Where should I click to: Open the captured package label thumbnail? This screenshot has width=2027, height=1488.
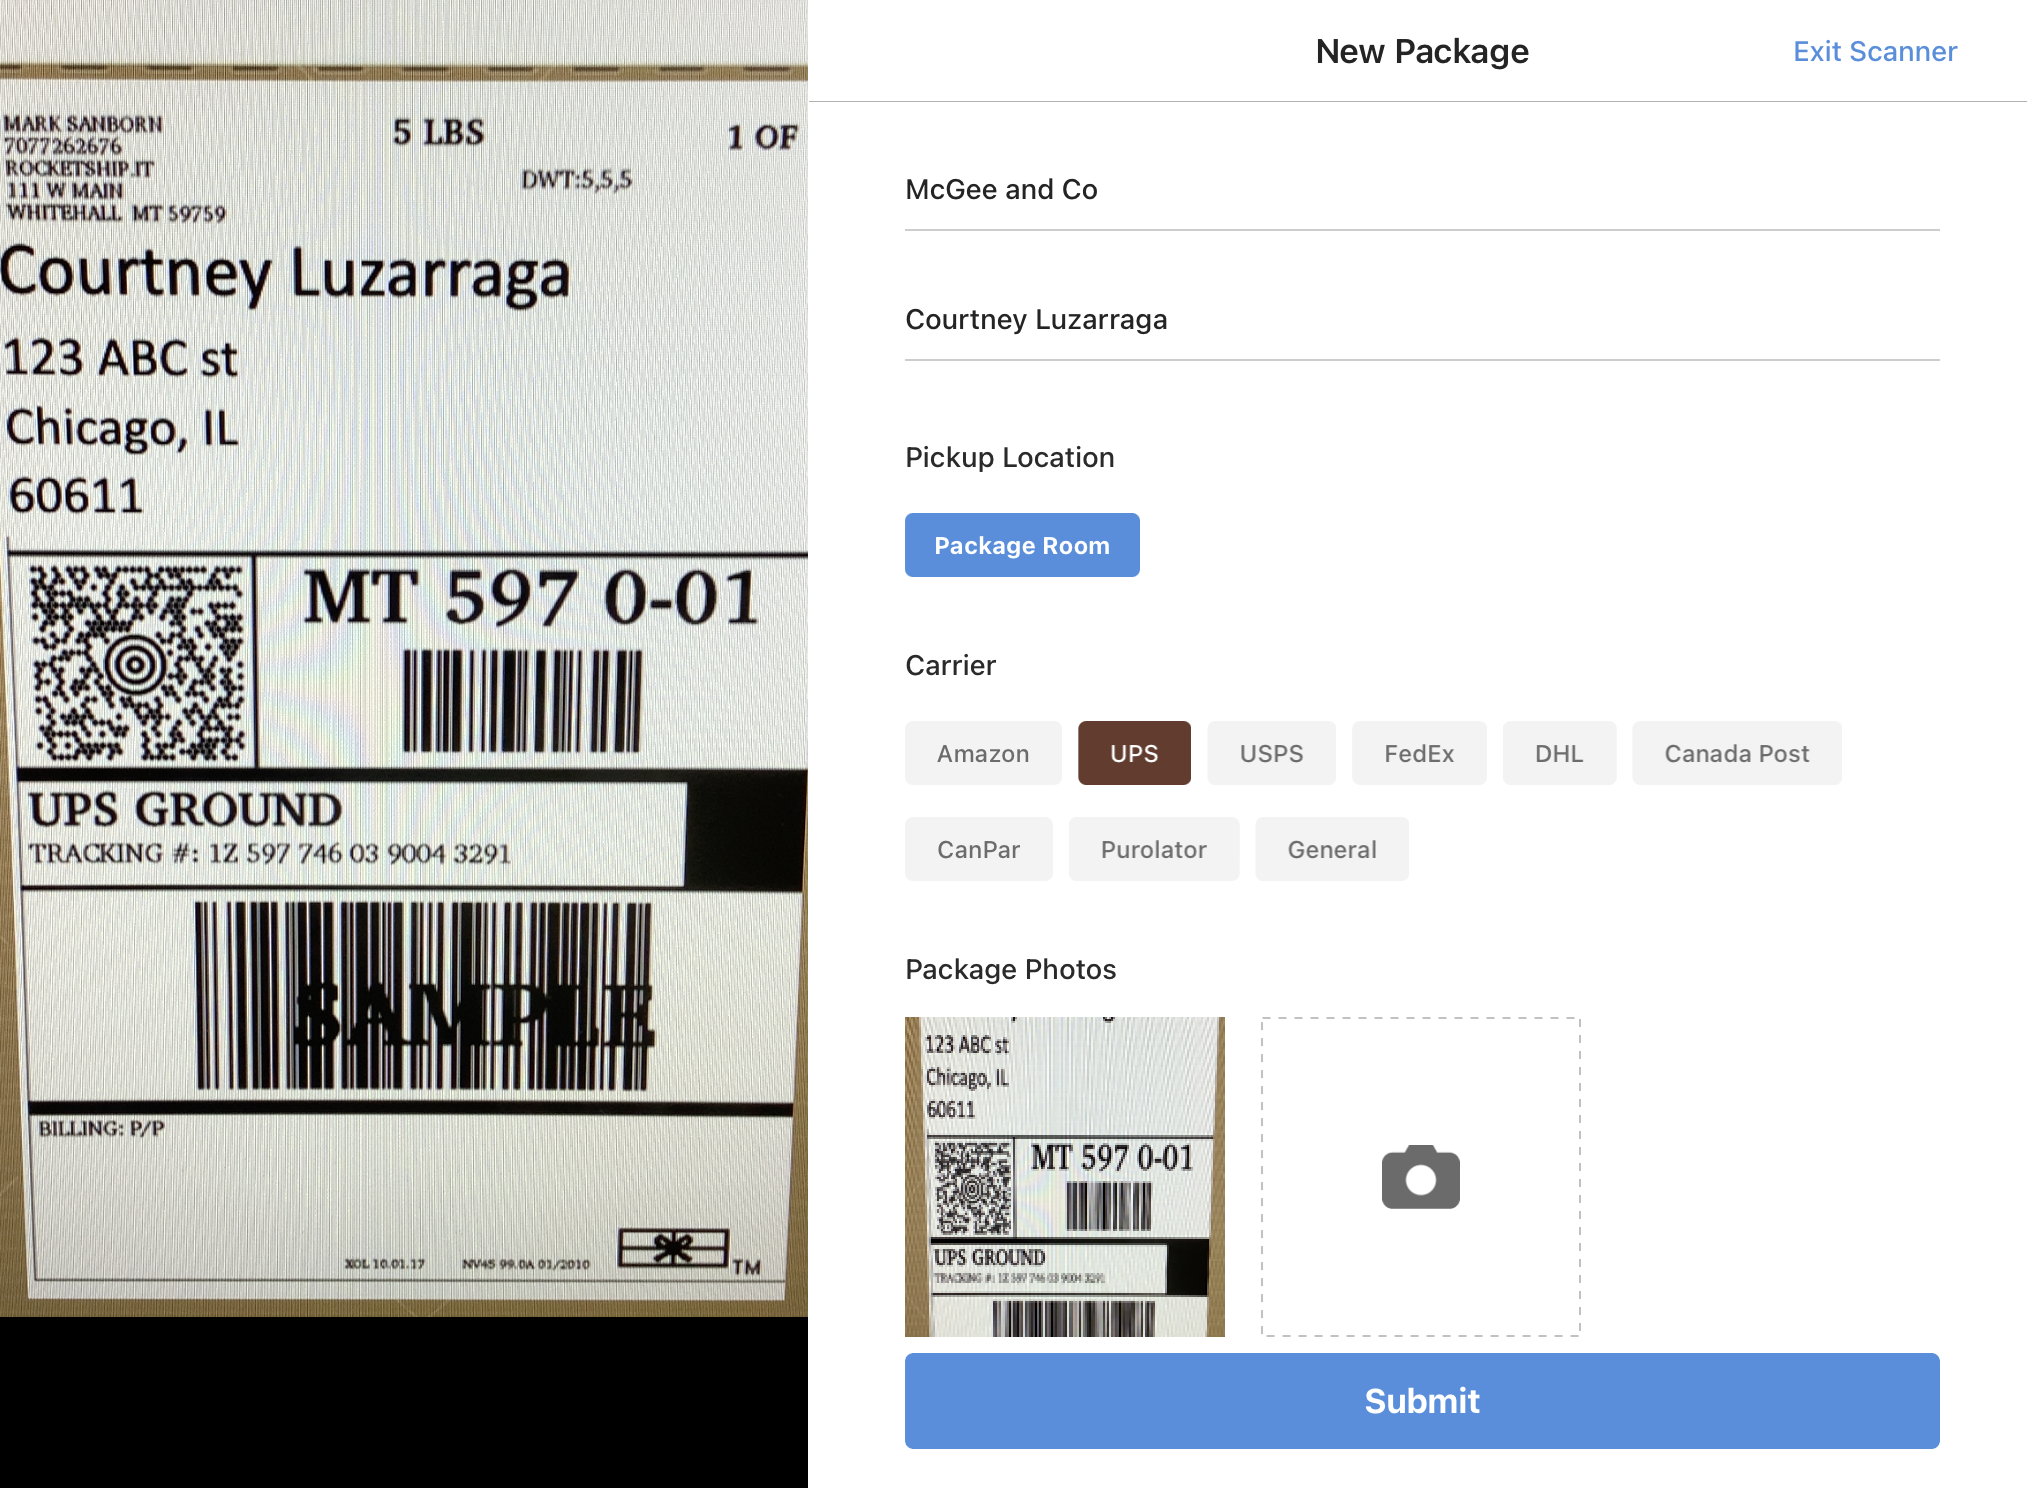point(1064,1176)
